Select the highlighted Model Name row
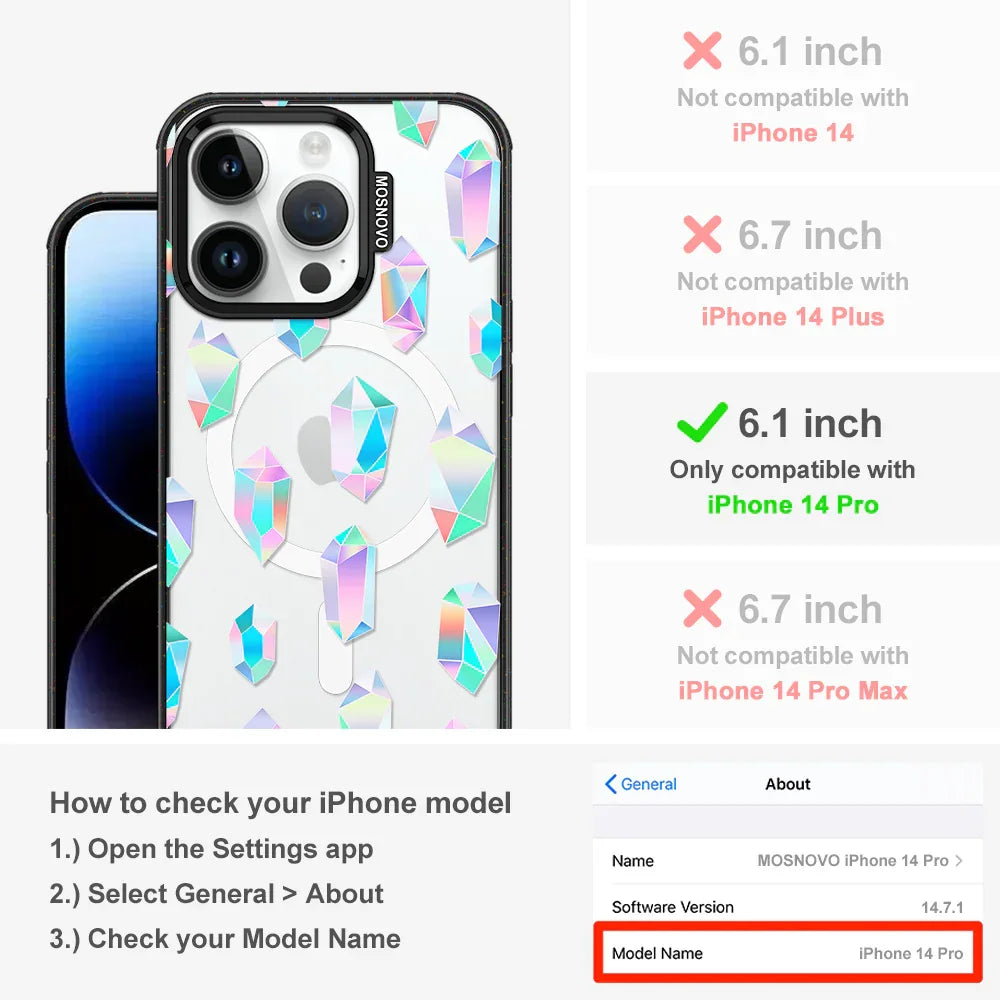The height and width of the screenshot is (1000, 1000). tap(788, 952)
